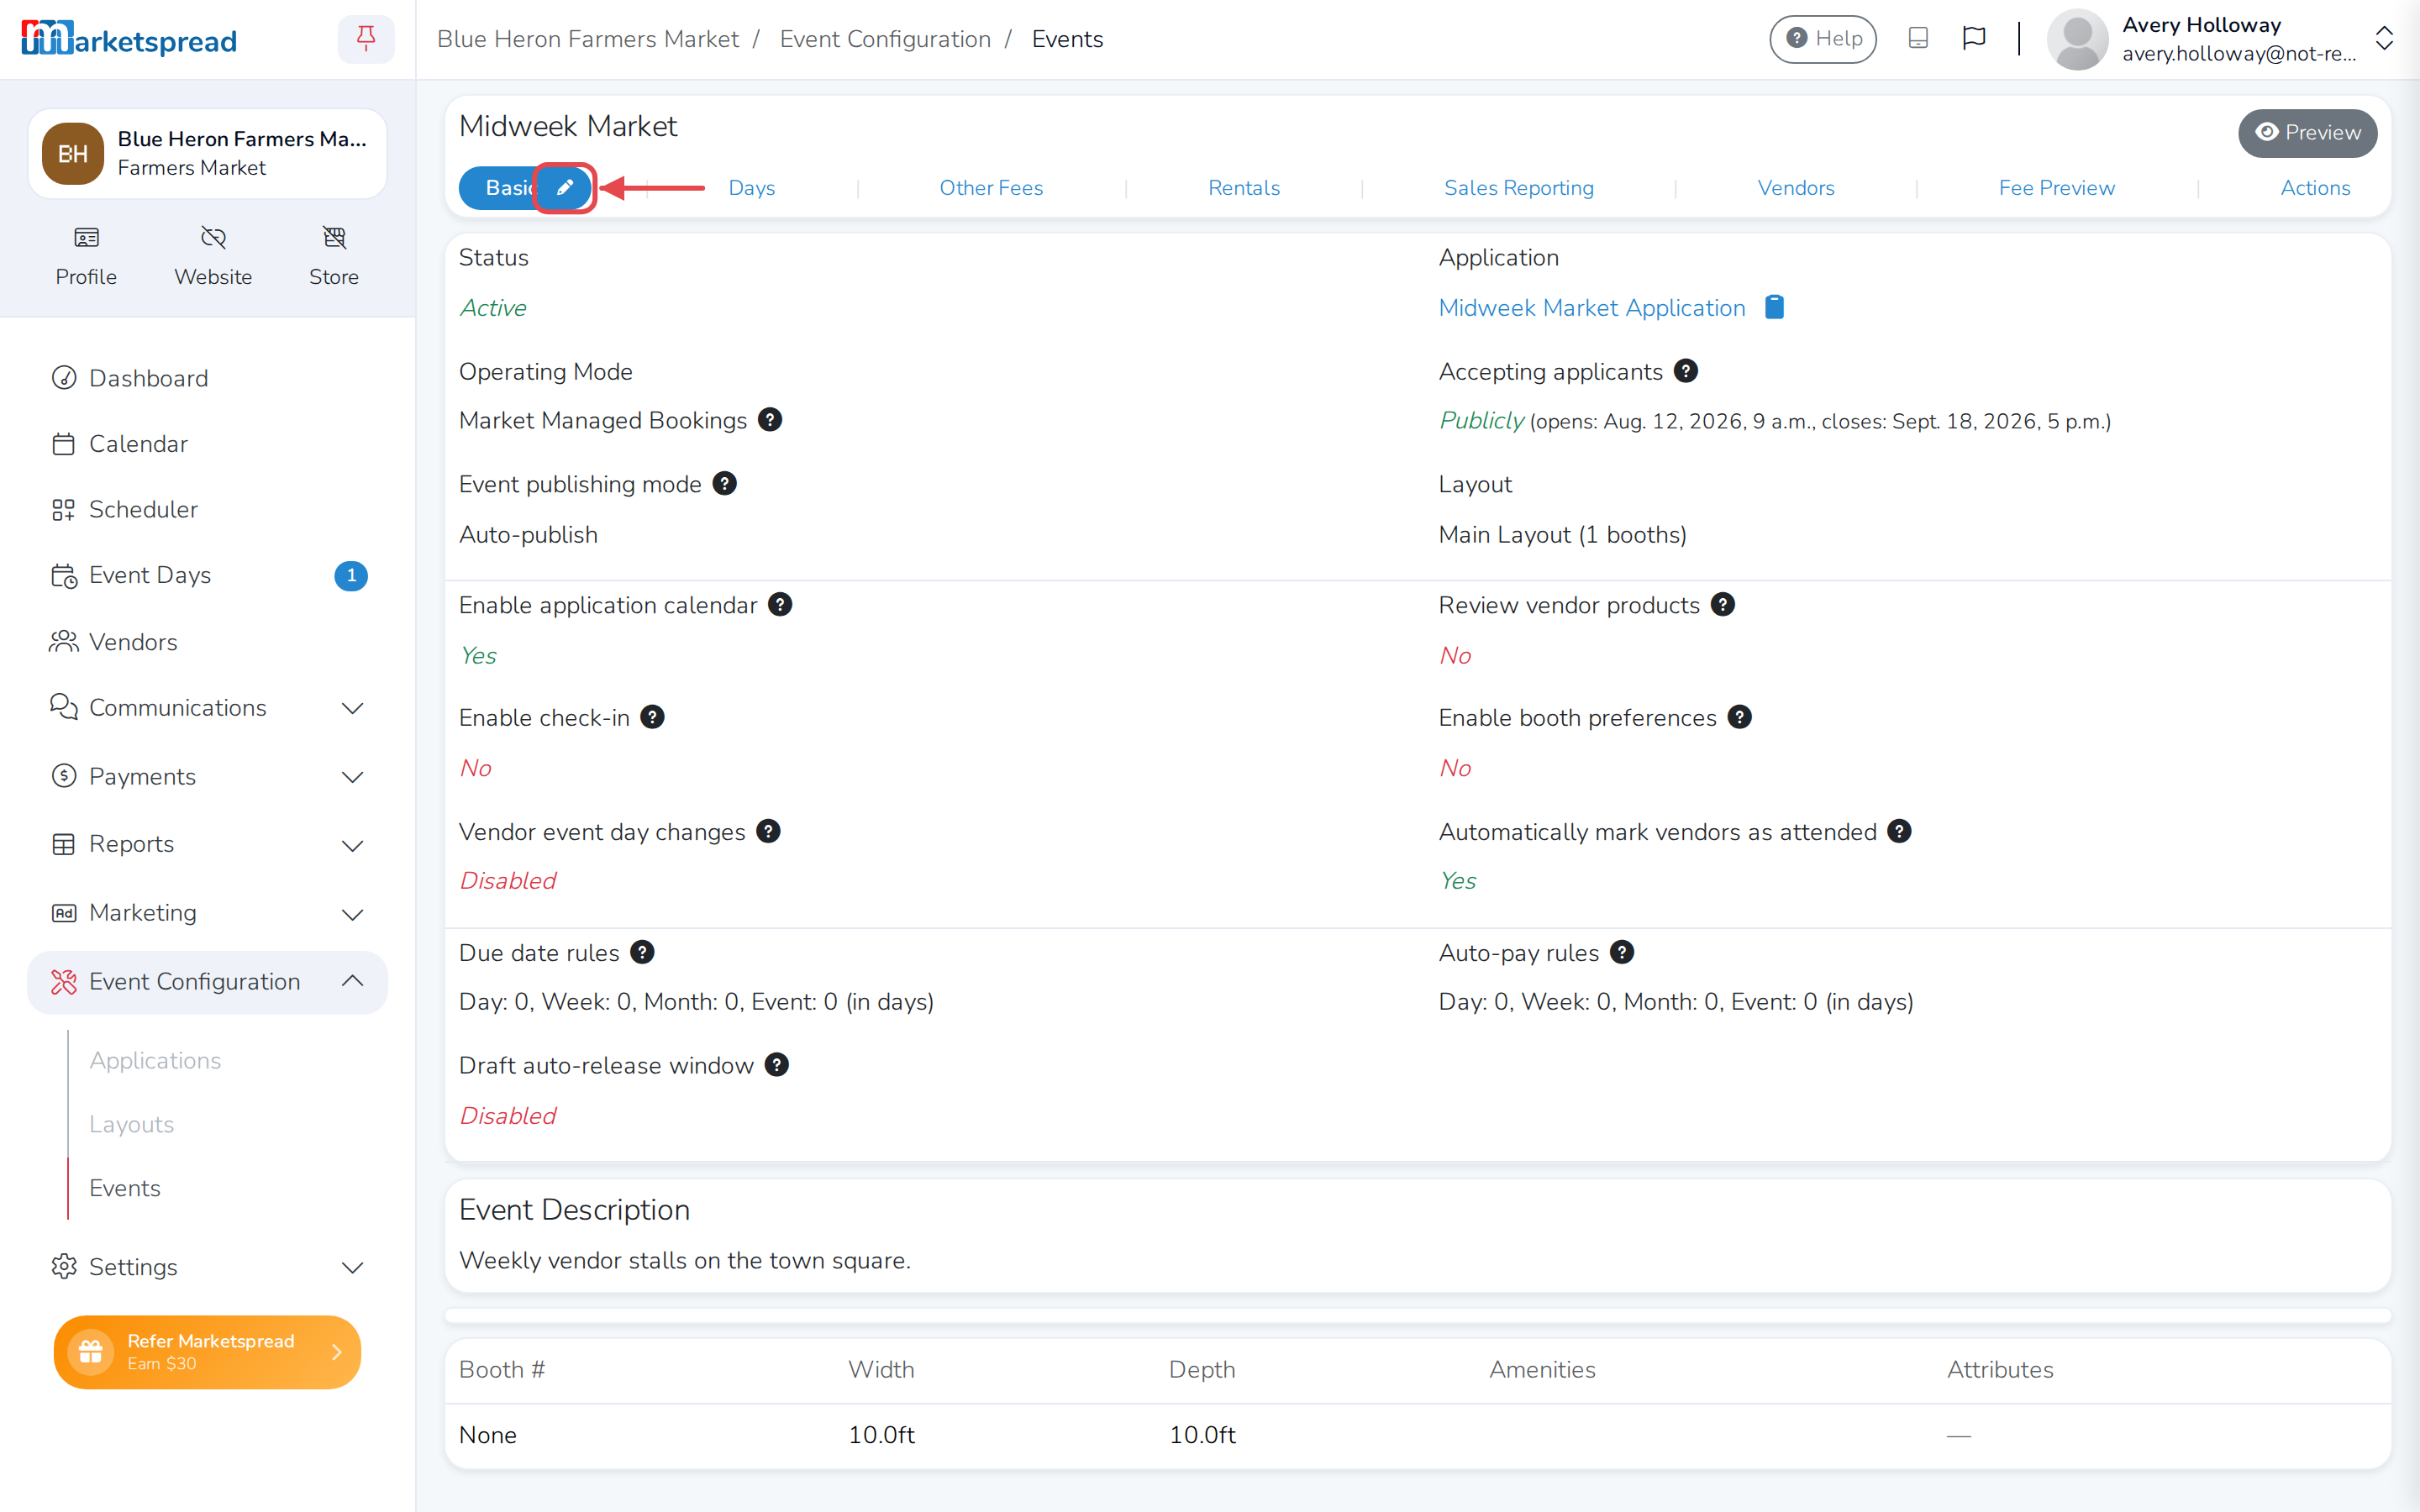
Task: Expand the Marketing menu
Action: 207,913
